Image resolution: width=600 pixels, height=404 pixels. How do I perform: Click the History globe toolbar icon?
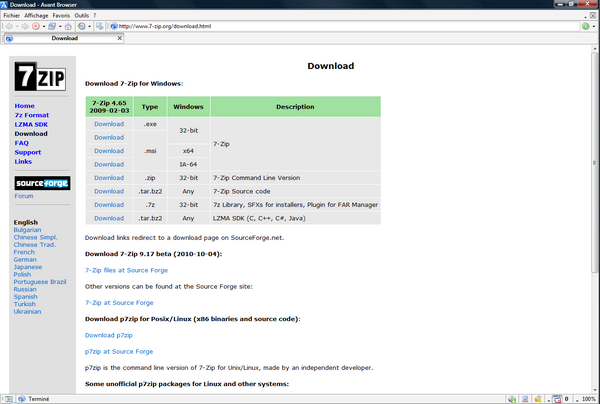[82, 26]
